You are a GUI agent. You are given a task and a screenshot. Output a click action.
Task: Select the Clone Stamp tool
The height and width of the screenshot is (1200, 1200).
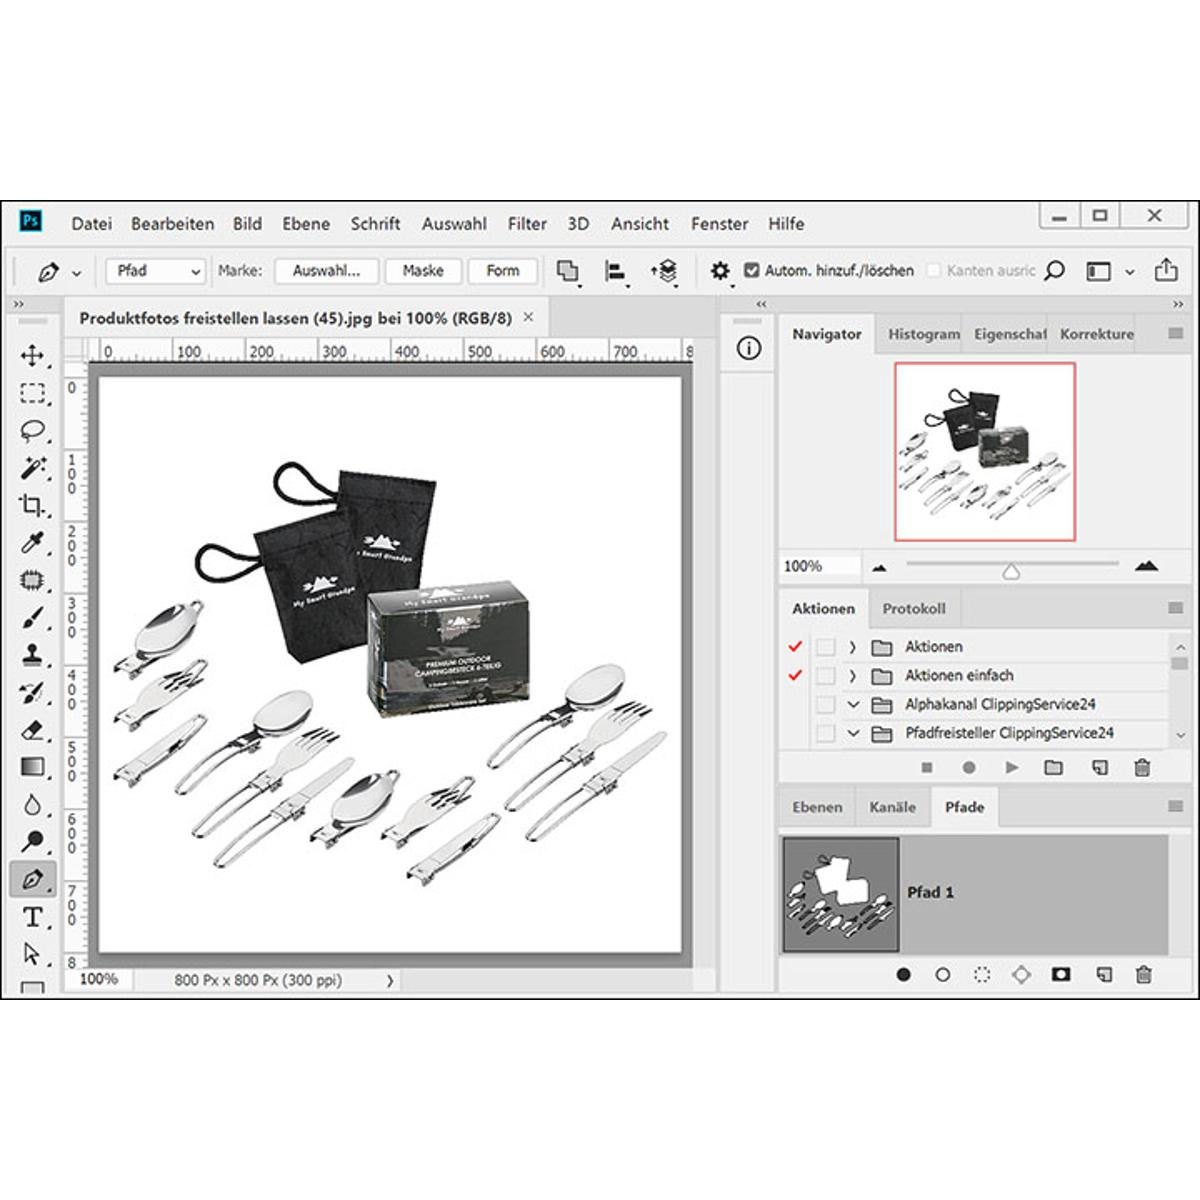[x=32, y=655]
